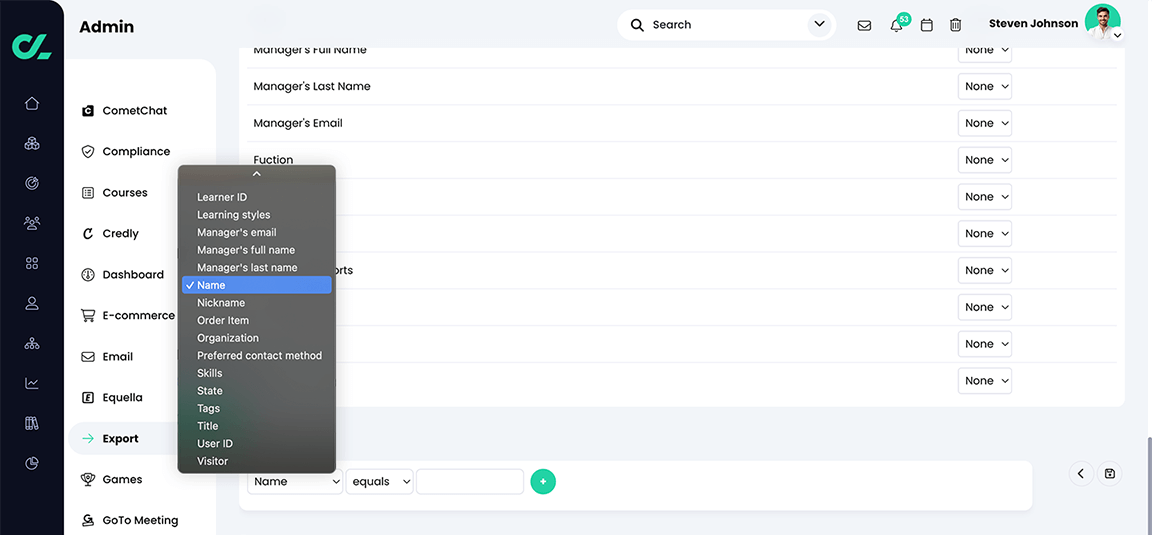Choose Manager's full name option in list
The image size is (1152, 535).
(256, 250)
